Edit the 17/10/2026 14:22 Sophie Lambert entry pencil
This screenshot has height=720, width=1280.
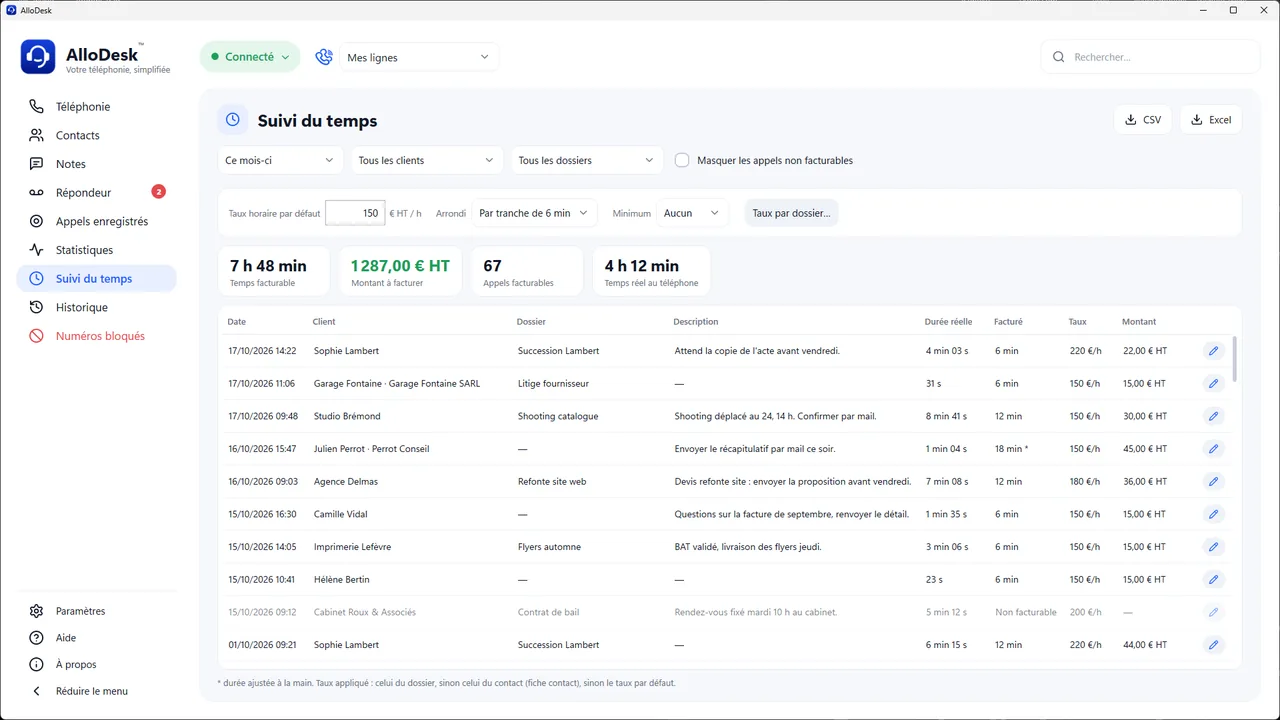click(x=1213, y=351)
